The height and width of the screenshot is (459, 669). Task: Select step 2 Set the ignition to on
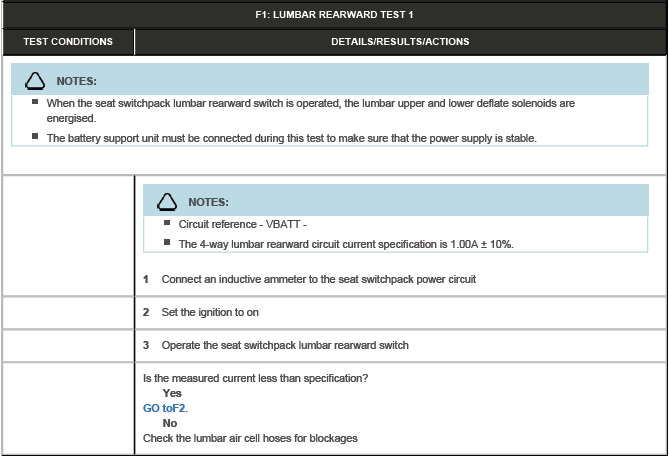coord(210,312)
